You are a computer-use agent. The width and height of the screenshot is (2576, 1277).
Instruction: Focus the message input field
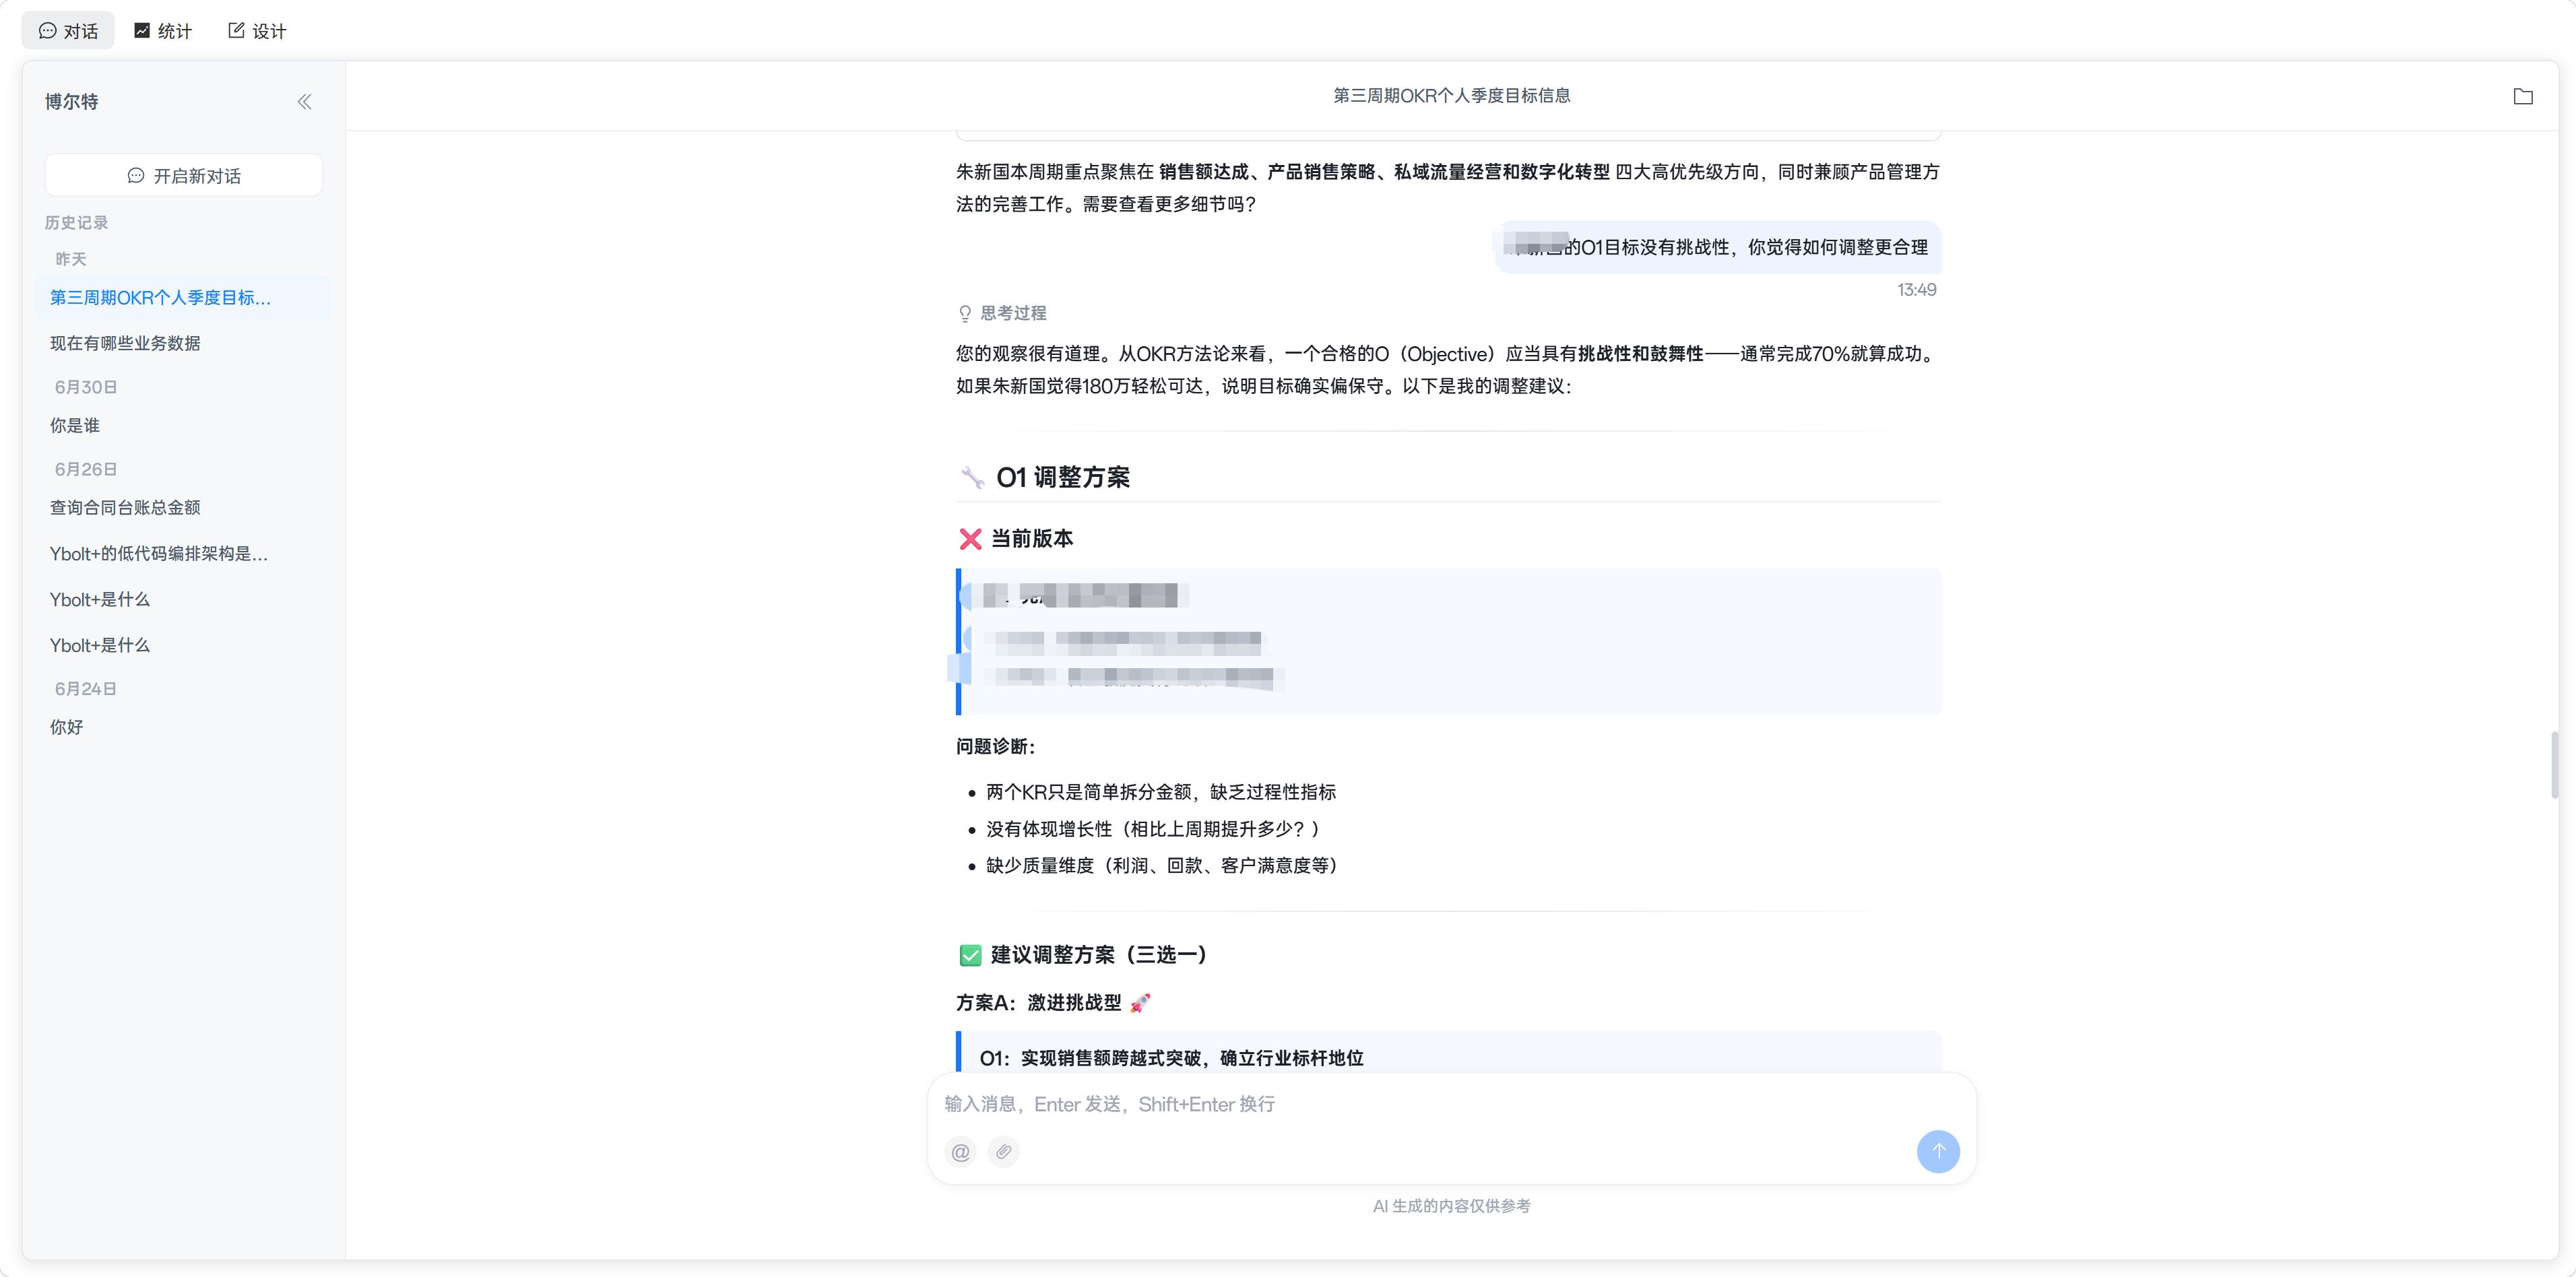[1451, 1104]
